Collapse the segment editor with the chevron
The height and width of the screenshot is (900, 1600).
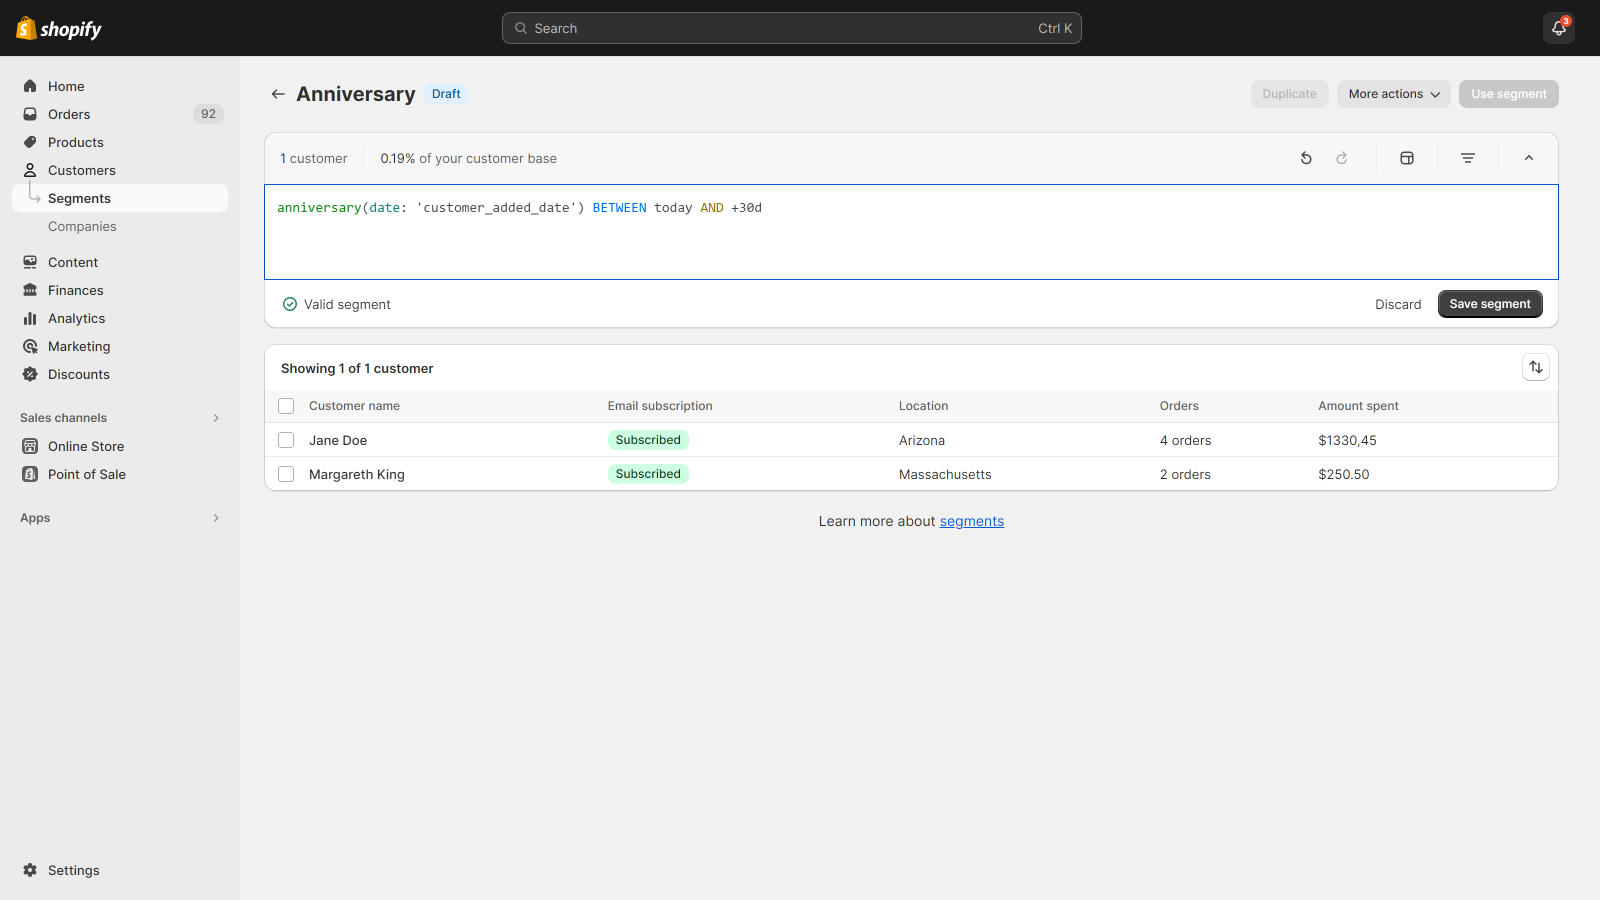pos(1528,158)
